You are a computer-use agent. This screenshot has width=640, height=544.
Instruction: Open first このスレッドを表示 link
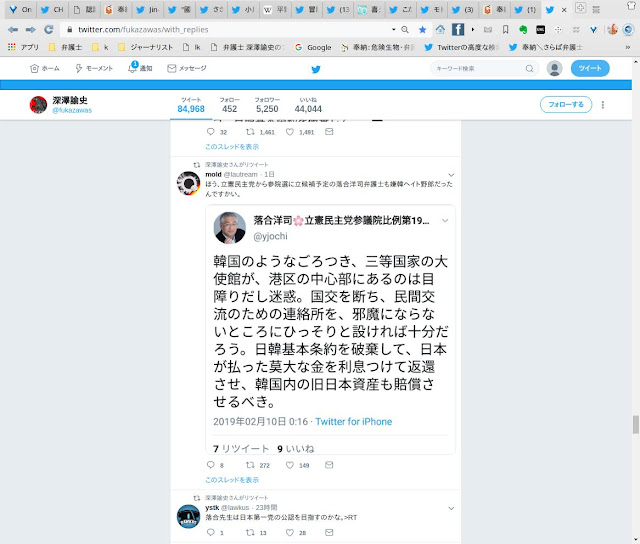point(232,147)
